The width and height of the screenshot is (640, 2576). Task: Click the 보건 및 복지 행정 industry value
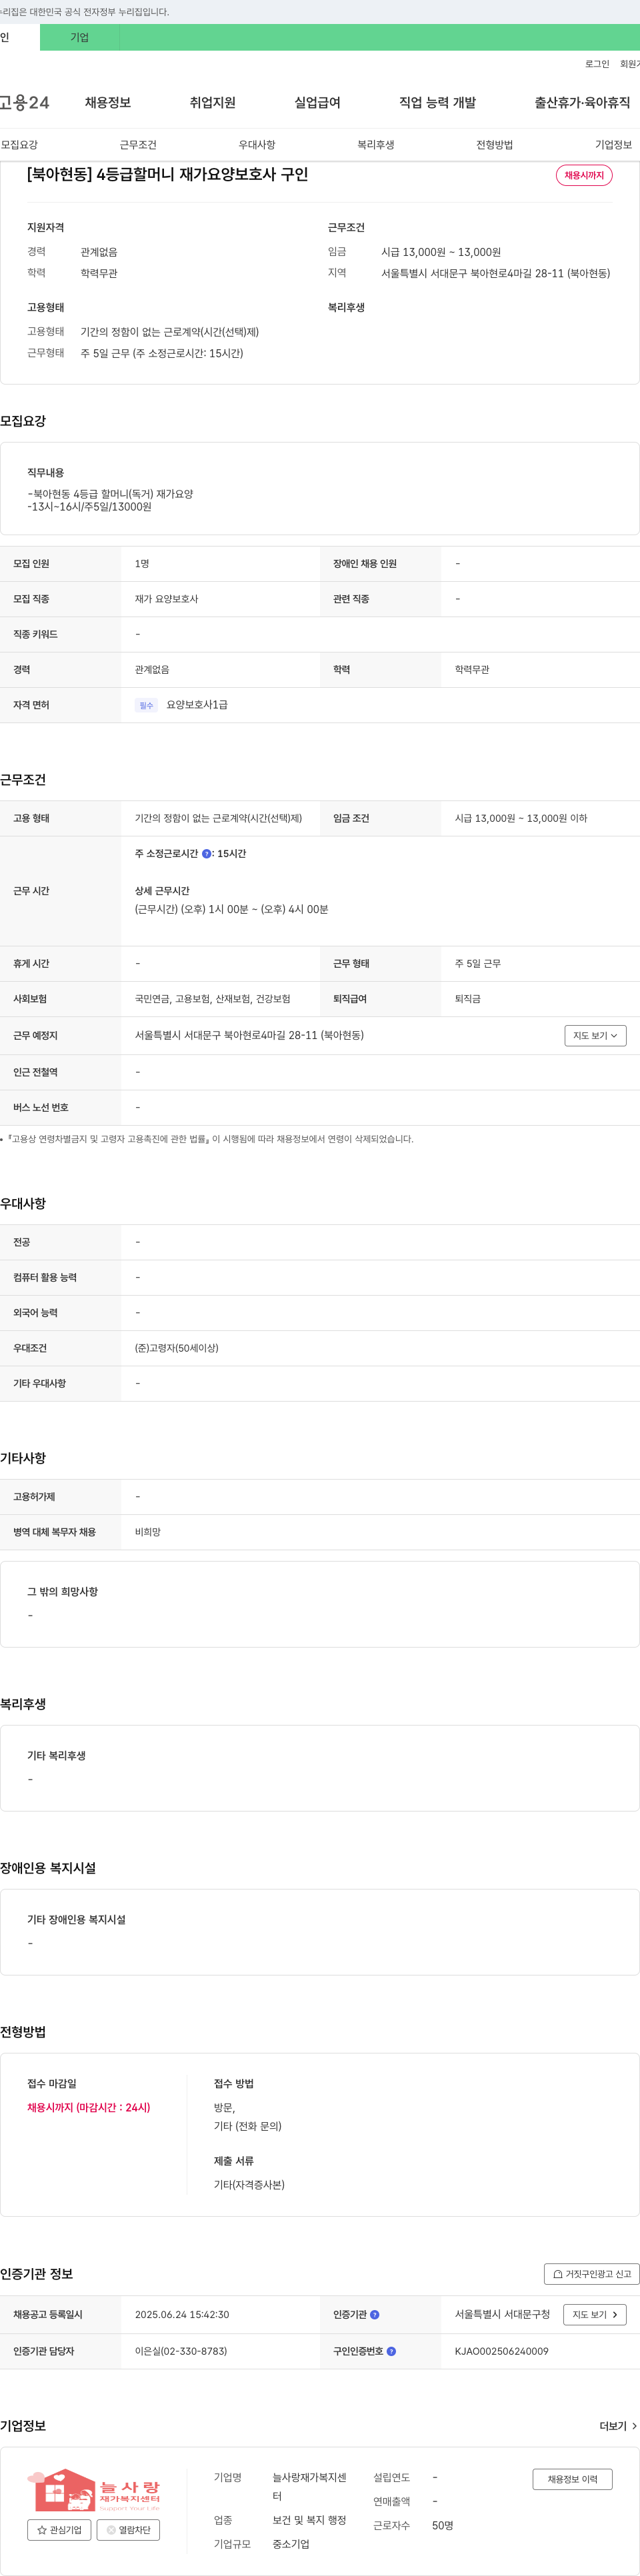coord(309,2520)
